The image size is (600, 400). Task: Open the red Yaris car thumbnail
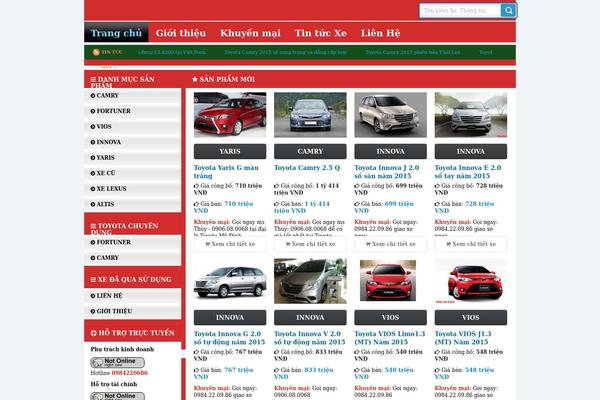tap(230, 115)
